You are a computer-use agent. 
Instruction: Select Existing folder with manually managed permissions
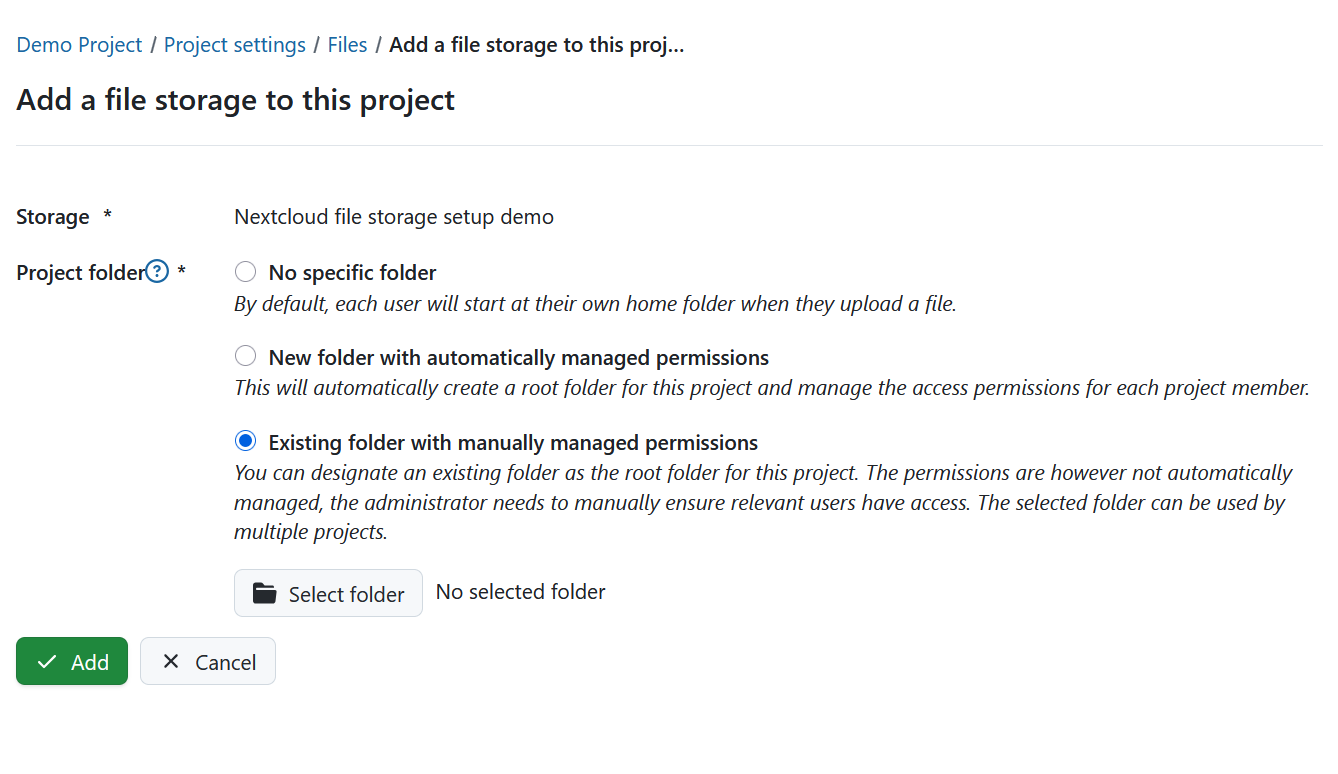(245, 440)
